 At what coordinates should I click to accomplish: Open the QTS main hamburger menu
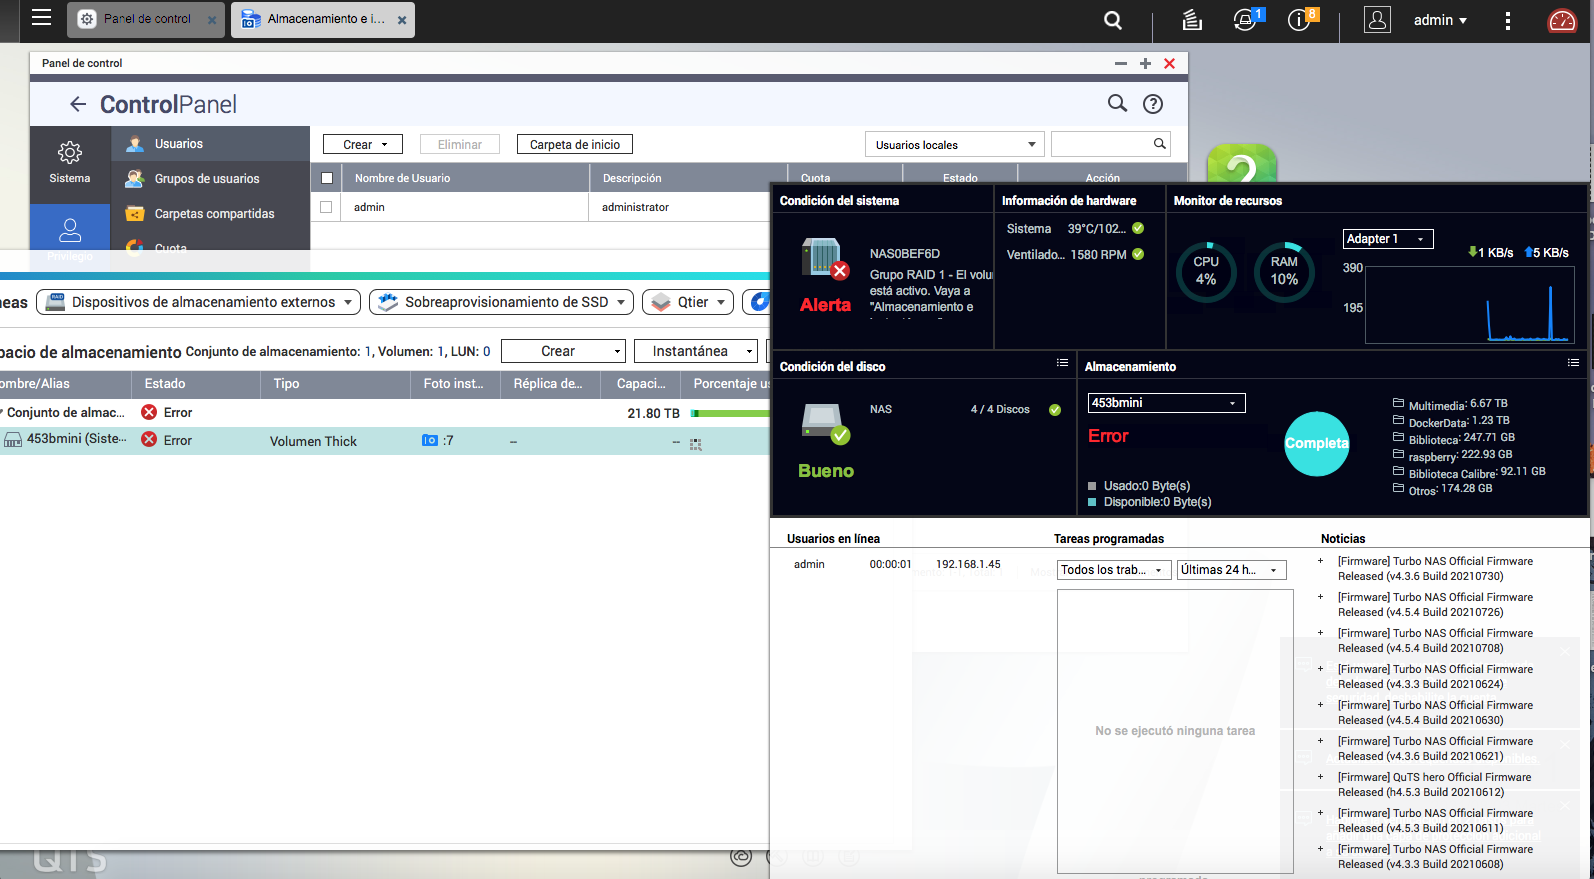[x=41, y=17]
